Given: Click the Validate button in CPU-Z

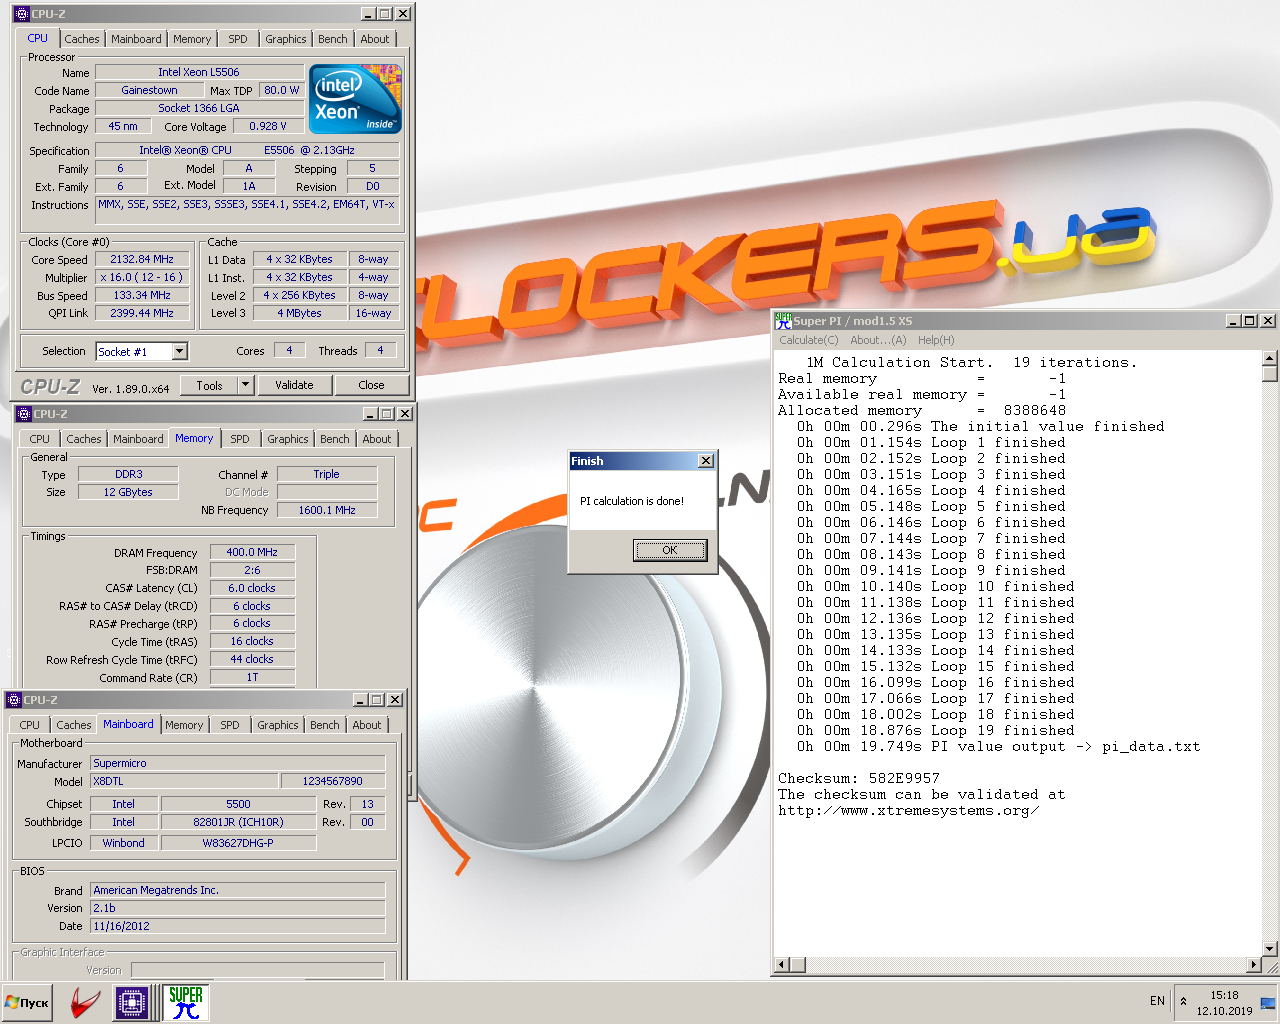Looking at the screenshot, I should click(x=294, y=385).
